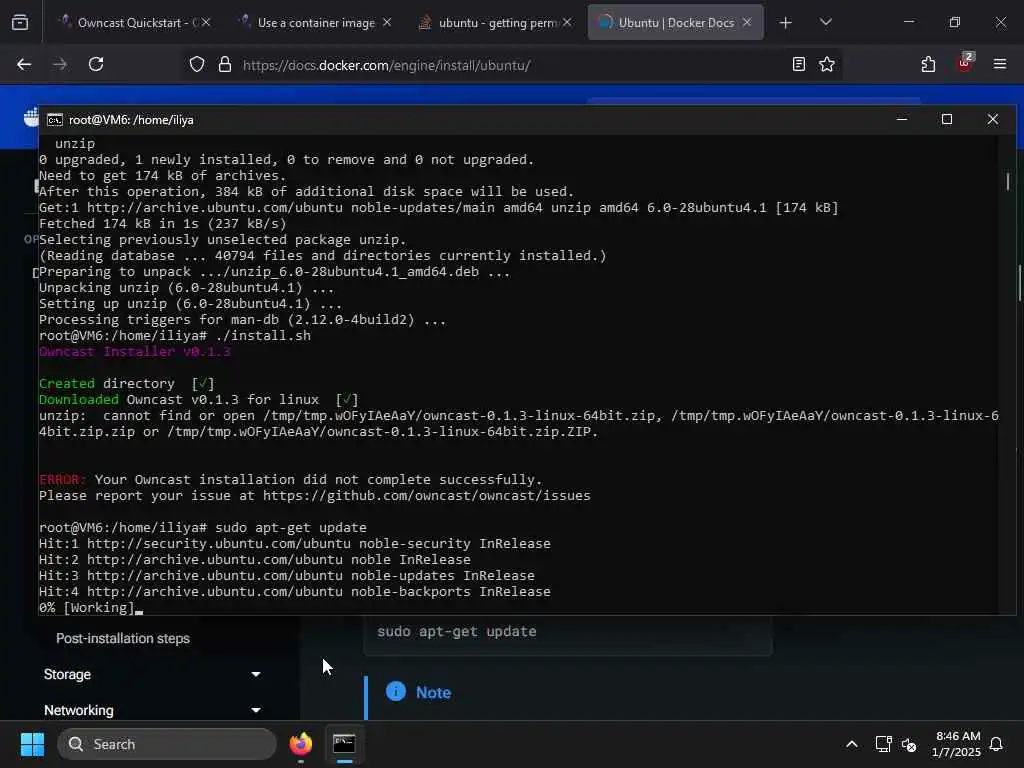Open a new browser tab
Screen dimensions: 1024x768
click(x=786, y=23)
